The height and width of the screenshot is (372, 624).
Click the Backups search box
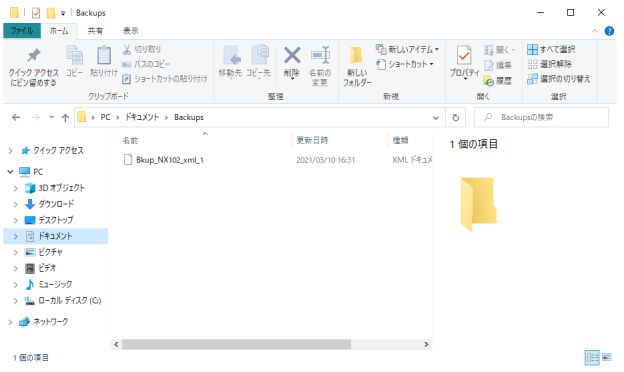click(541, 117)
